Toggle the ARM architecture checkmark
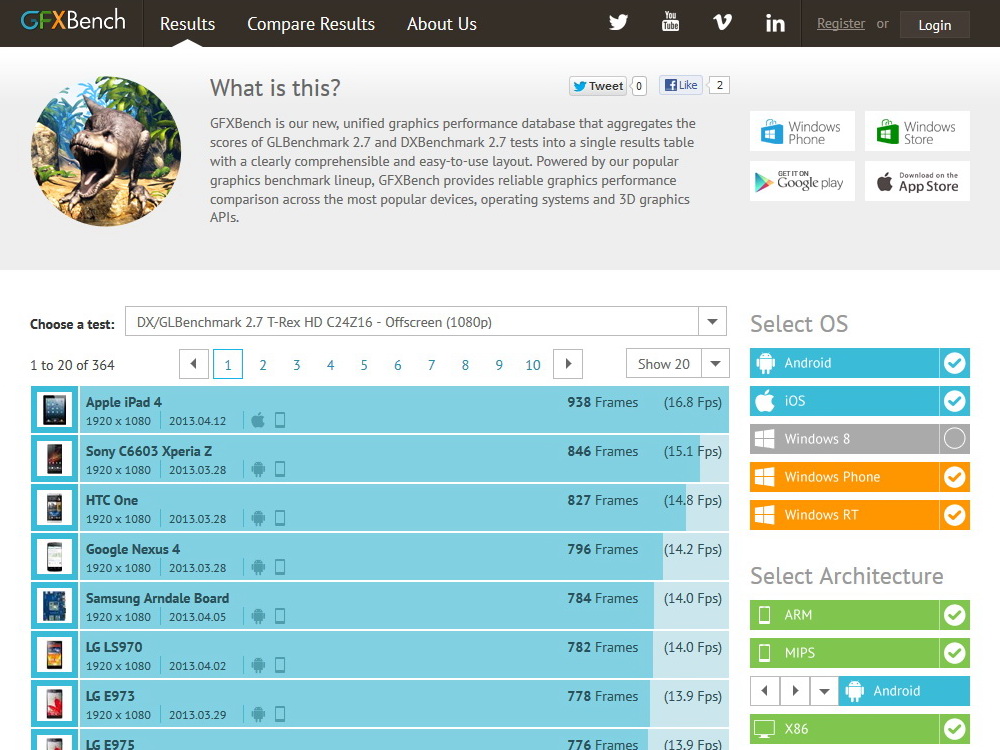1000x750 pixels. pyautogui.click(x=954, y=615)
